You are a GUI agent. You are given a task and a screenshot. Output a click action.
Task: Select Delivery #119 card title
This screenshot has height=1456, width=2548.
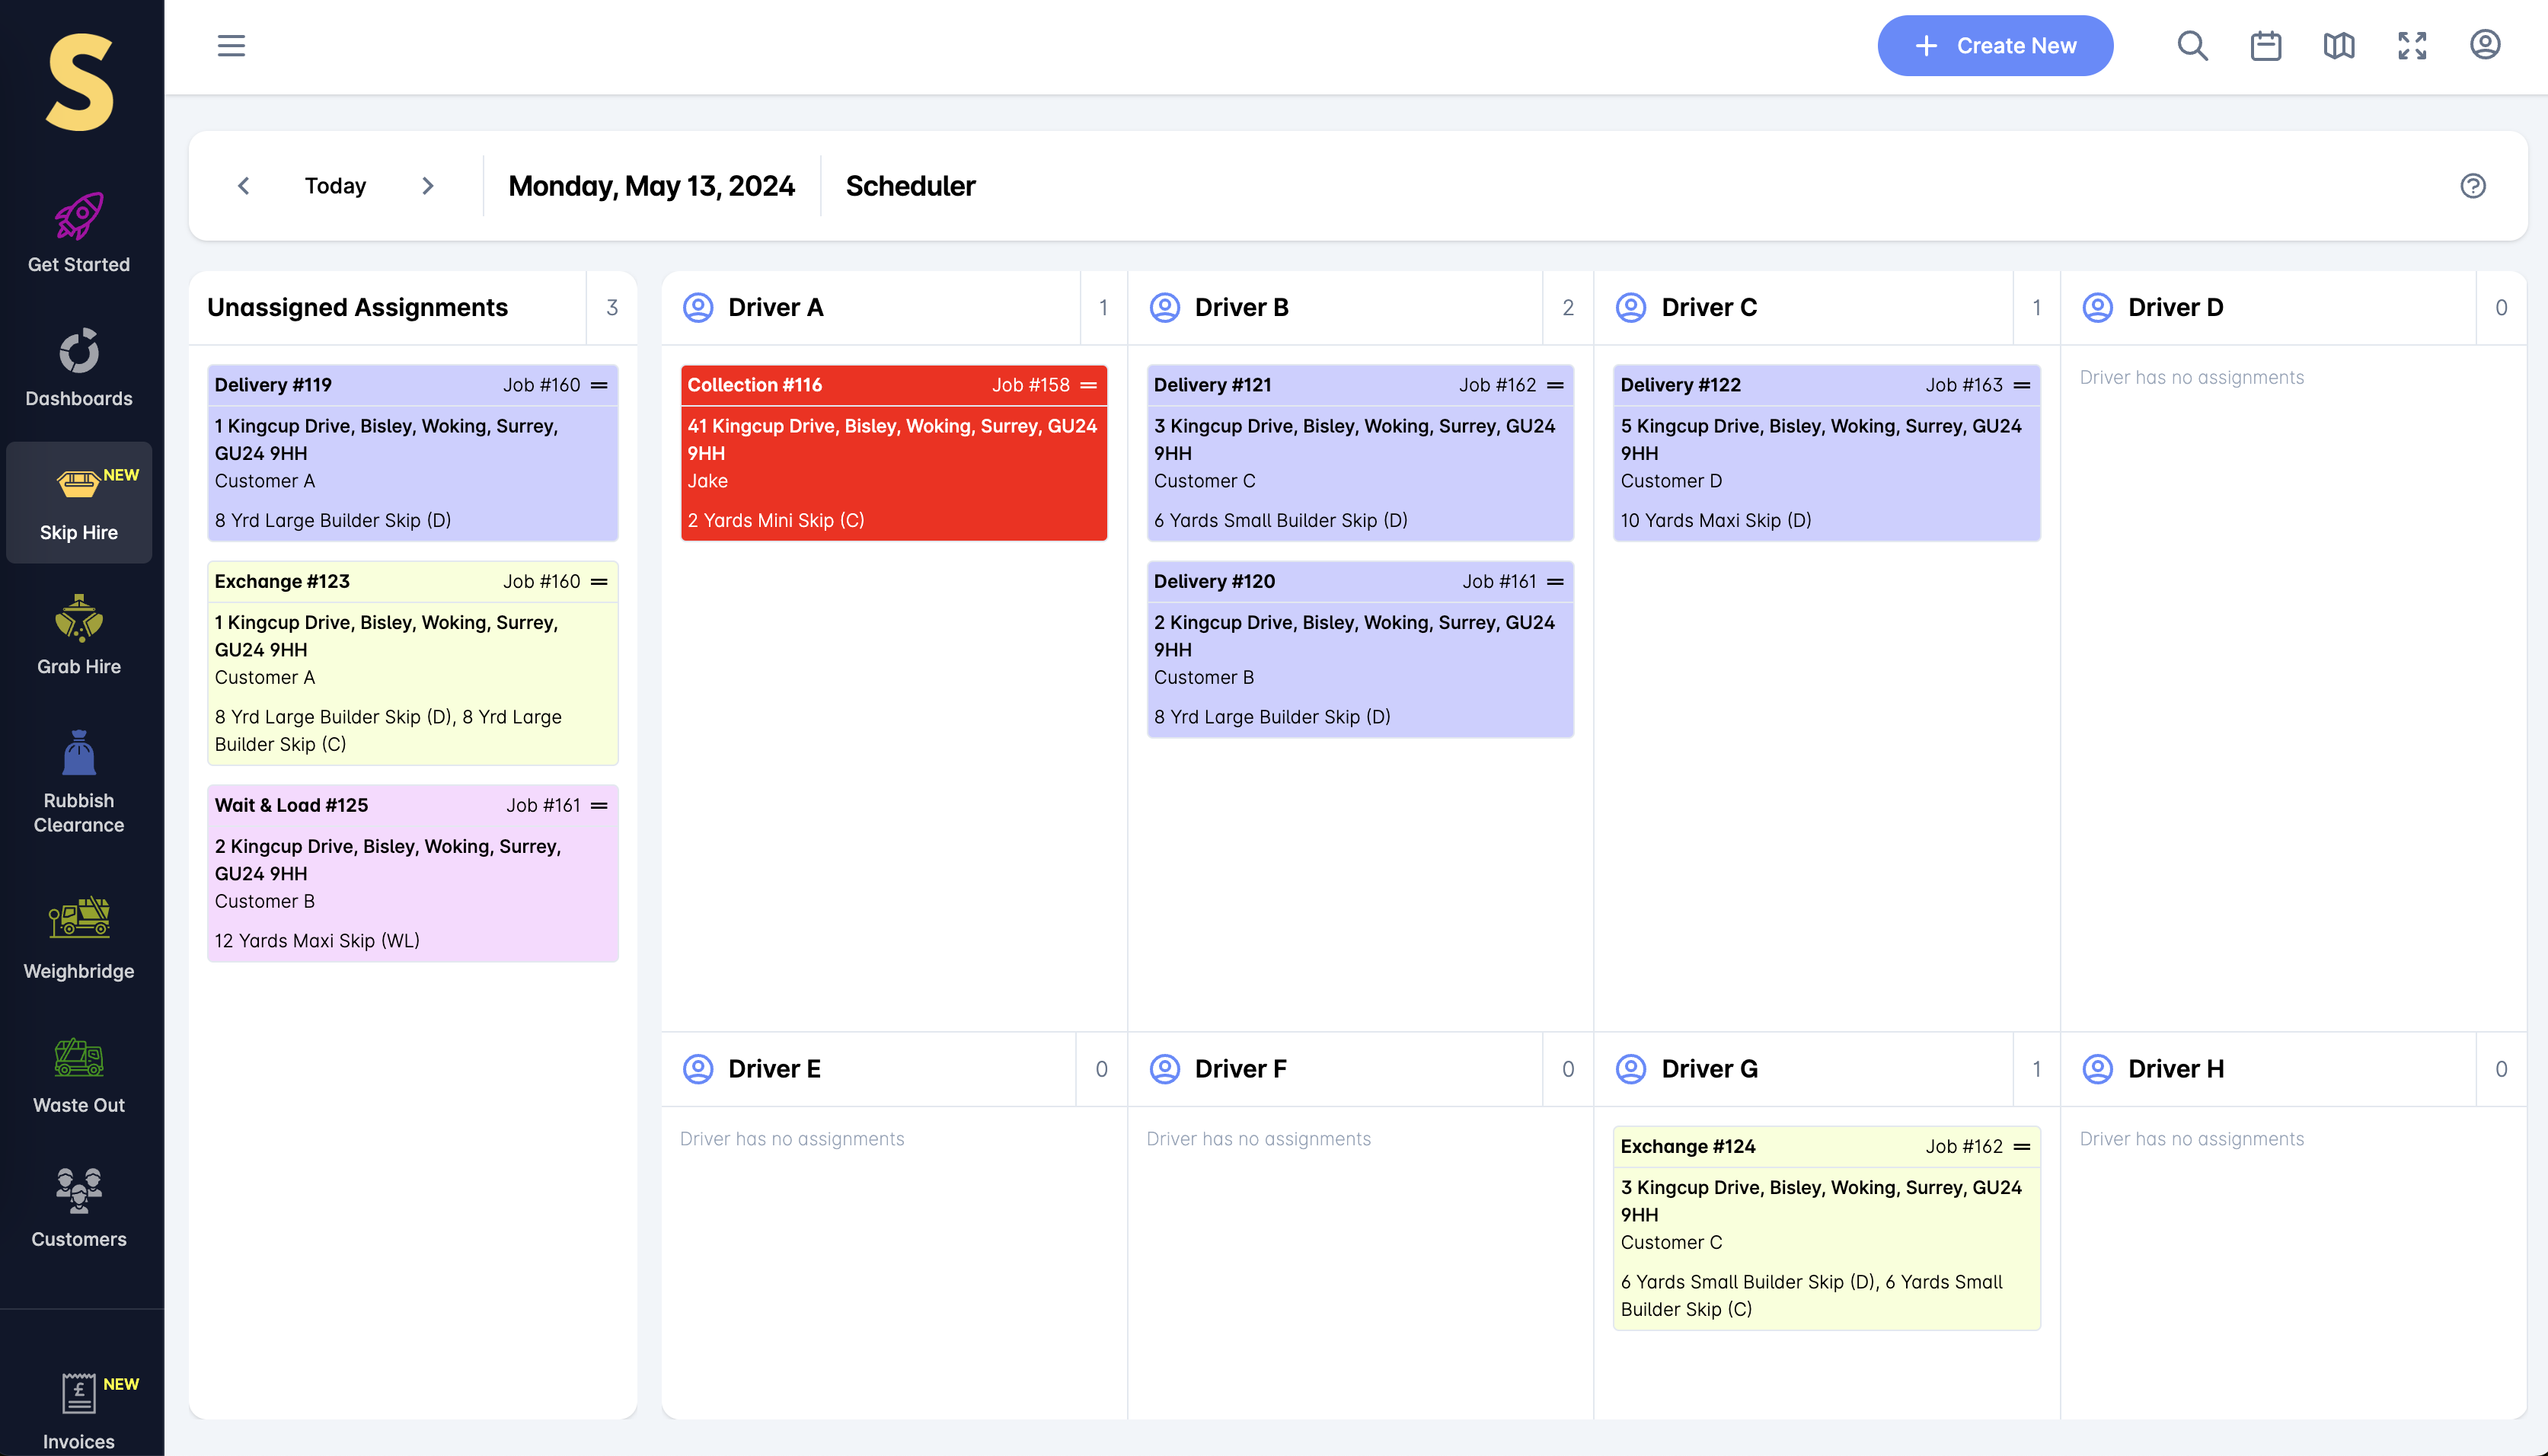(273, 385)
